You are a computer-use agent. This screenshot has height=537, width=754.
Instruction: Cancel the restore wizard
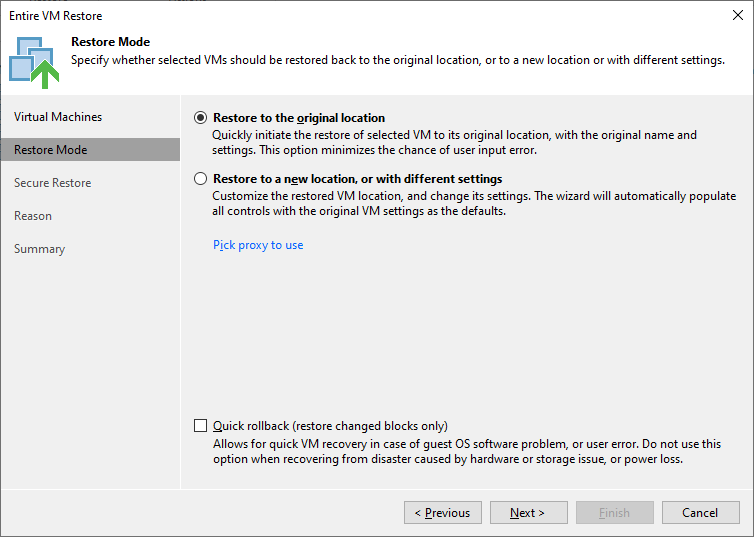click(x=701, y=512)
